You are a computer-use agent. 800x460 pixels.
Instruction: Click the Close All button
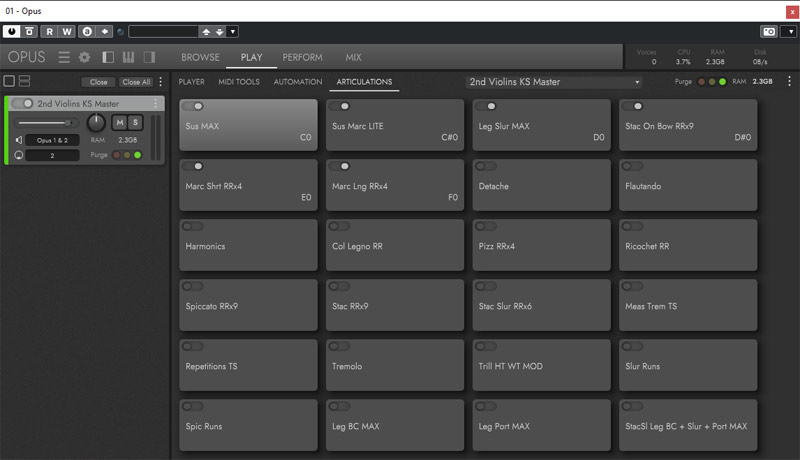click(x=136, y=82)
